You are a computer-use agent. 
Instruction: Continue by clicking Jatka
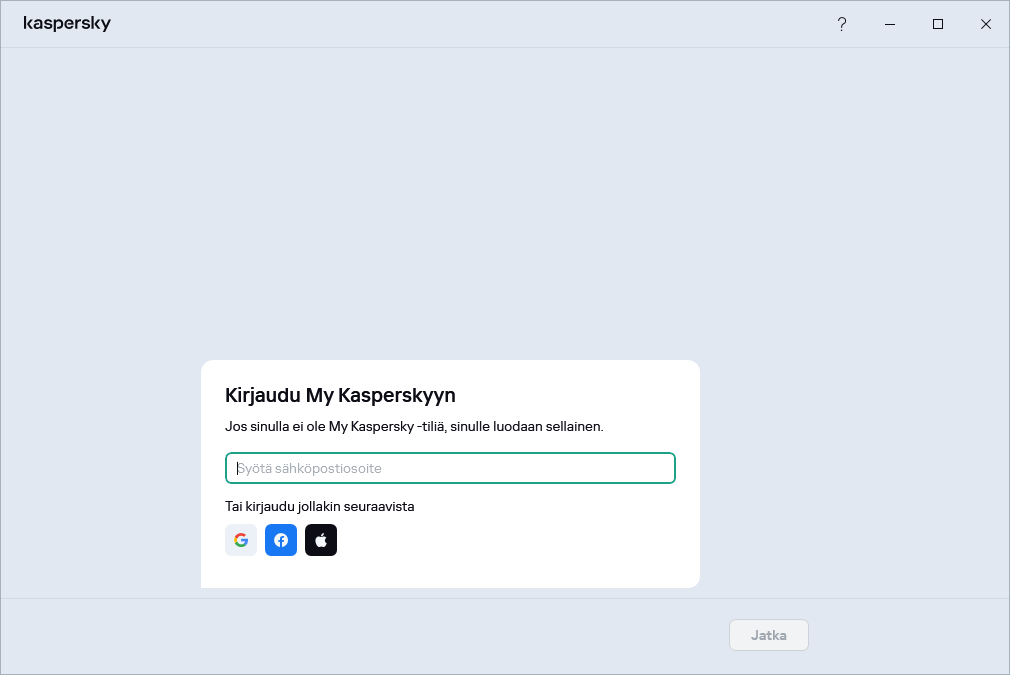(768, 634)
